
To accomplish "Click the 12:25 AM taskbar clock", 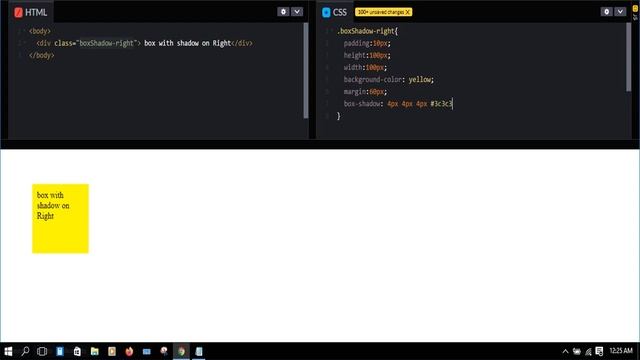I will point(621,351).
